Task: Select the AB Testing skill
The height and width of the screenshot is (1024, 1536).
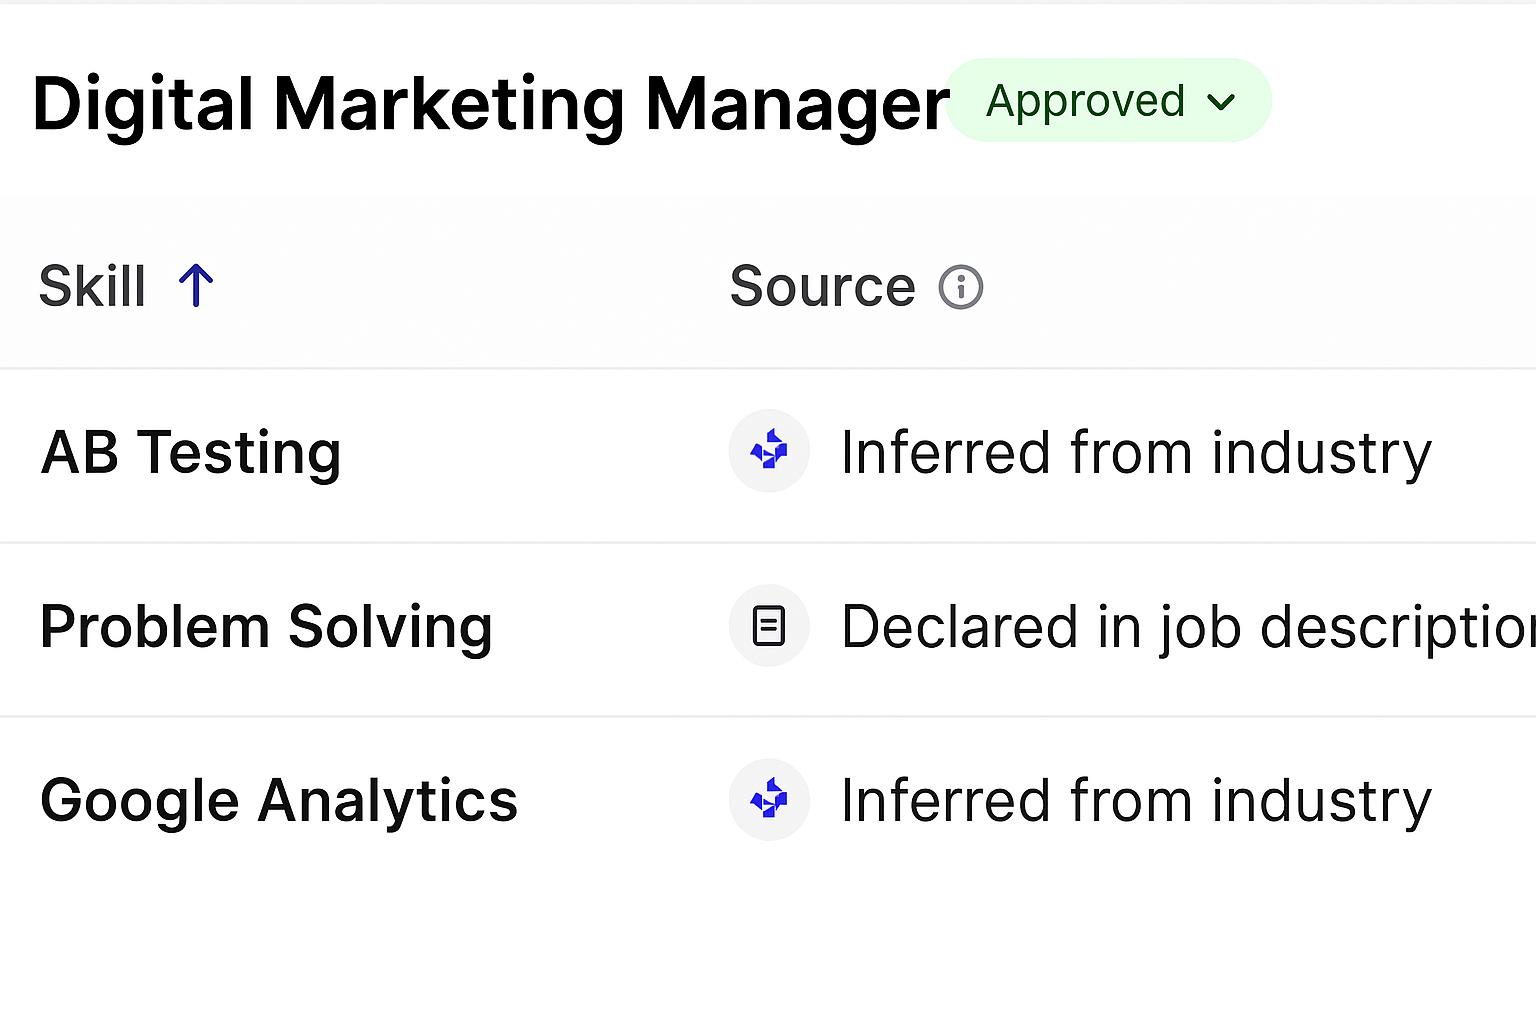Action: pyautogui.click(x=191, y=452)
